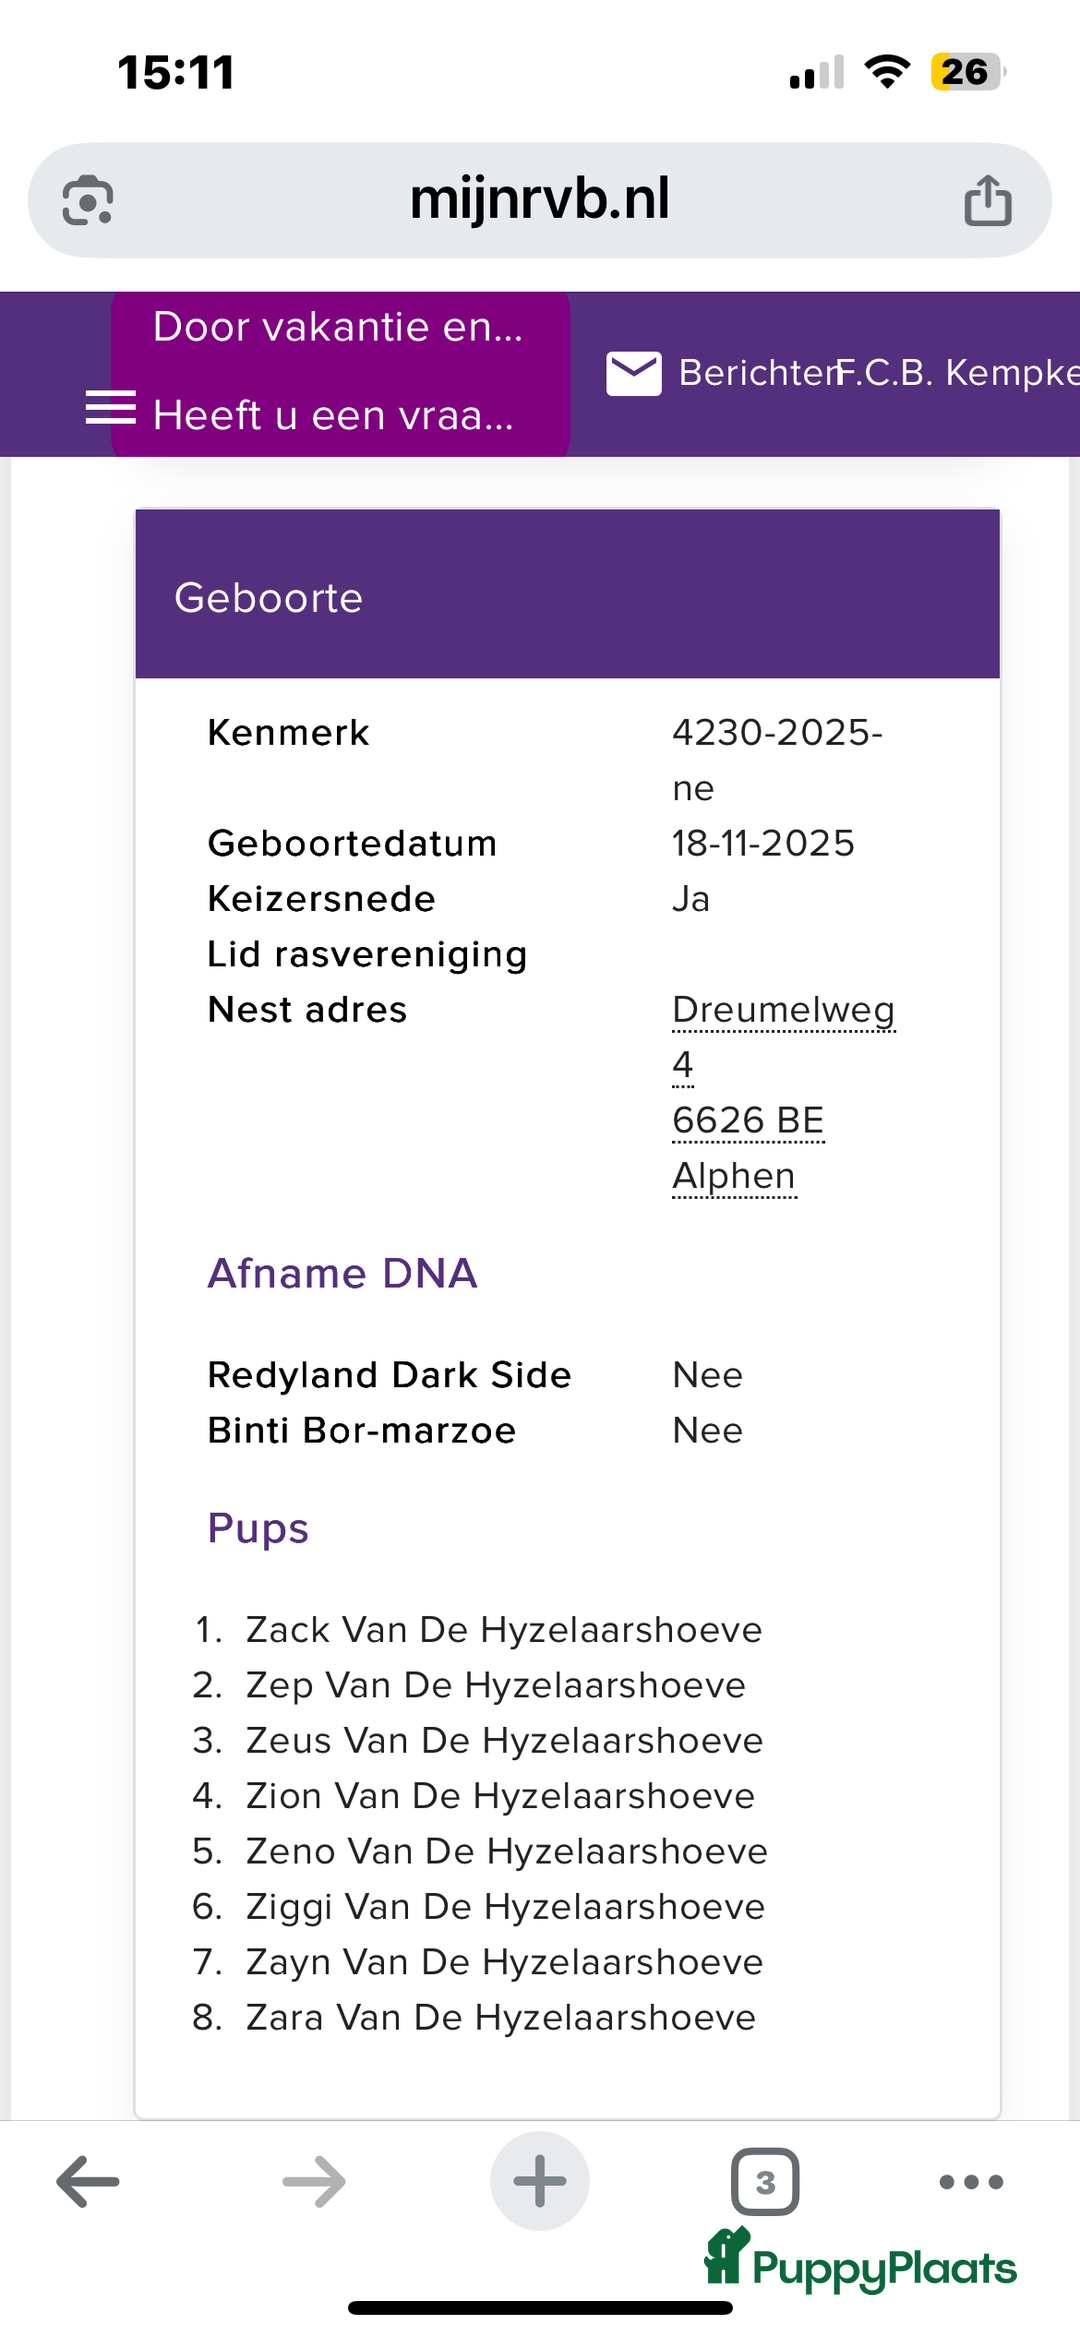Go back with the back arrow
Viewport: 1080px width, 2337px height.
coord(88,2181)
